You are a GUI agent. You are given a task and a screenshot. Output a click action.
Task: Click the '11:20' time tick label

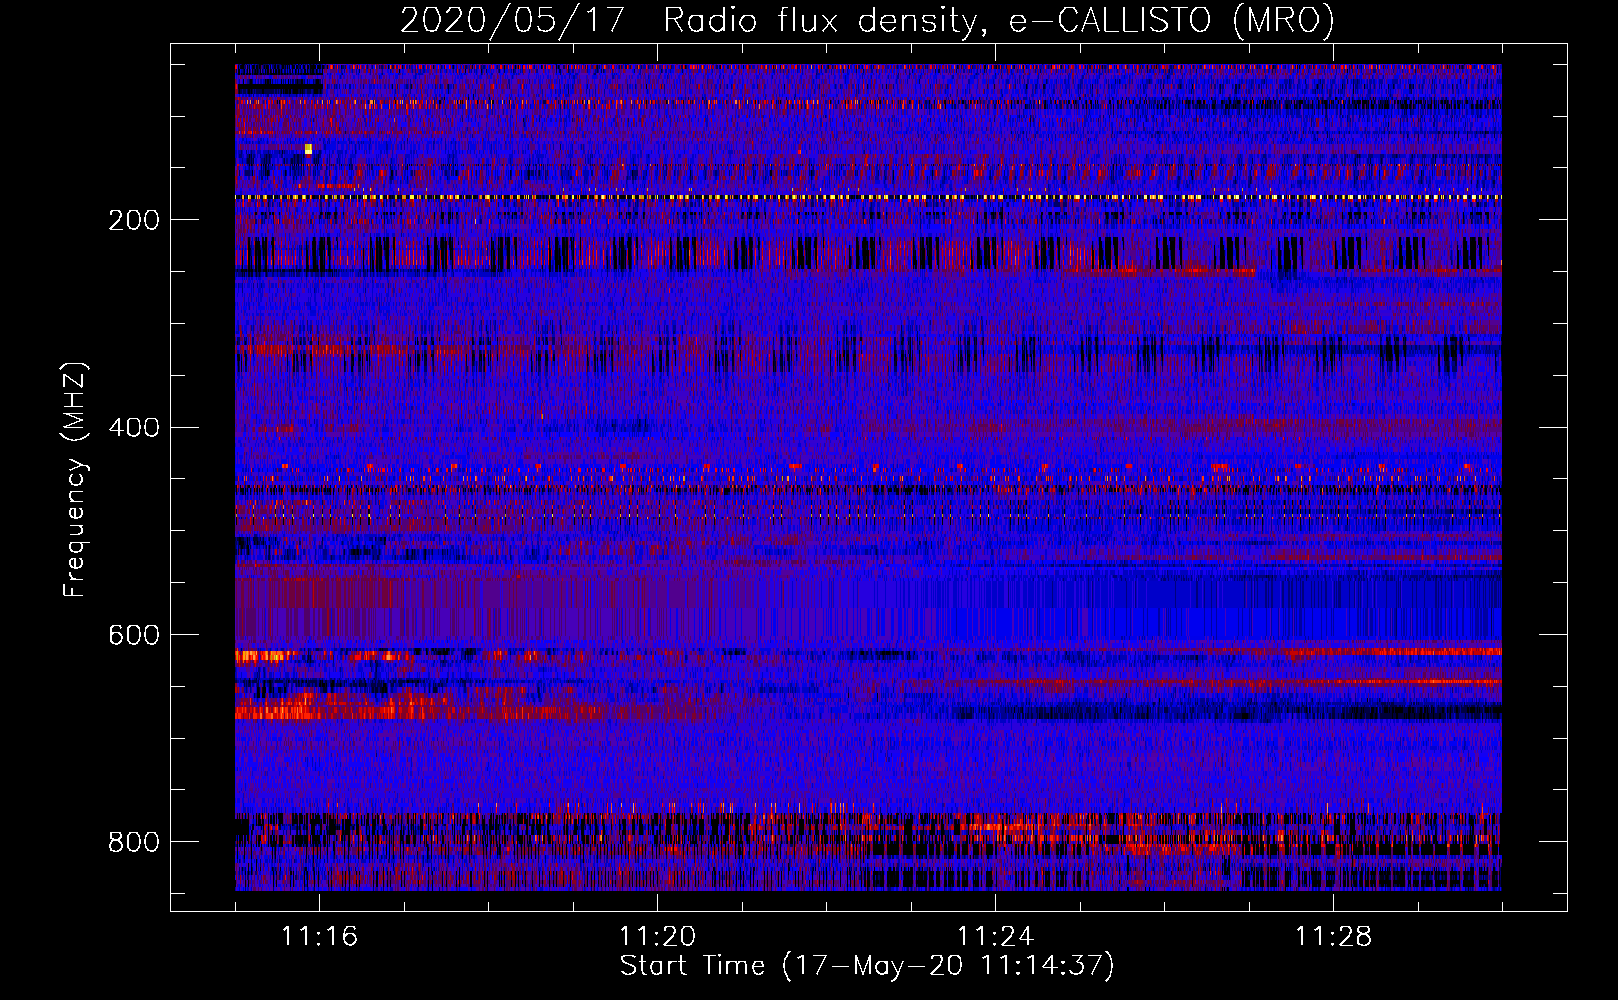click(657, 936)
